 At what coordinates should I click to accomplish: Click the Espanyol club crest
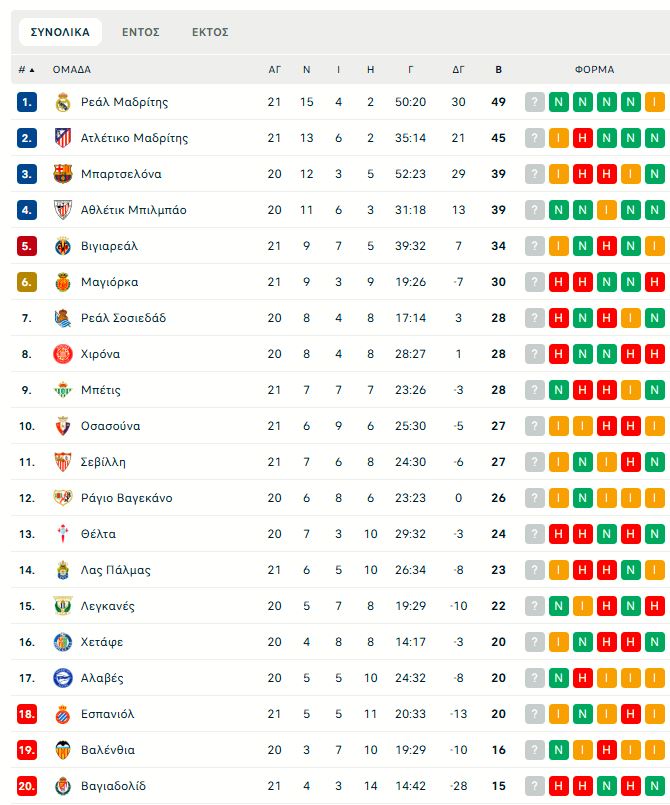pyautogui.click(x=63, y=714)
